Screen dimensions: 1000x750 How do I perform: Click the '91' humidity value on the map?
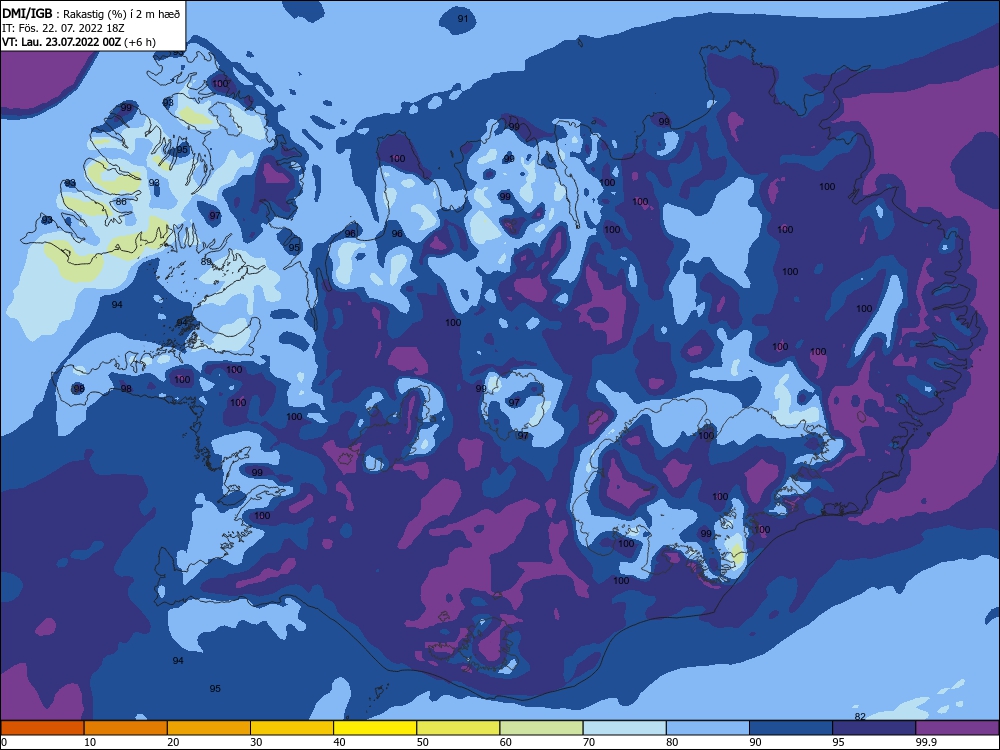tap(463, 18)
